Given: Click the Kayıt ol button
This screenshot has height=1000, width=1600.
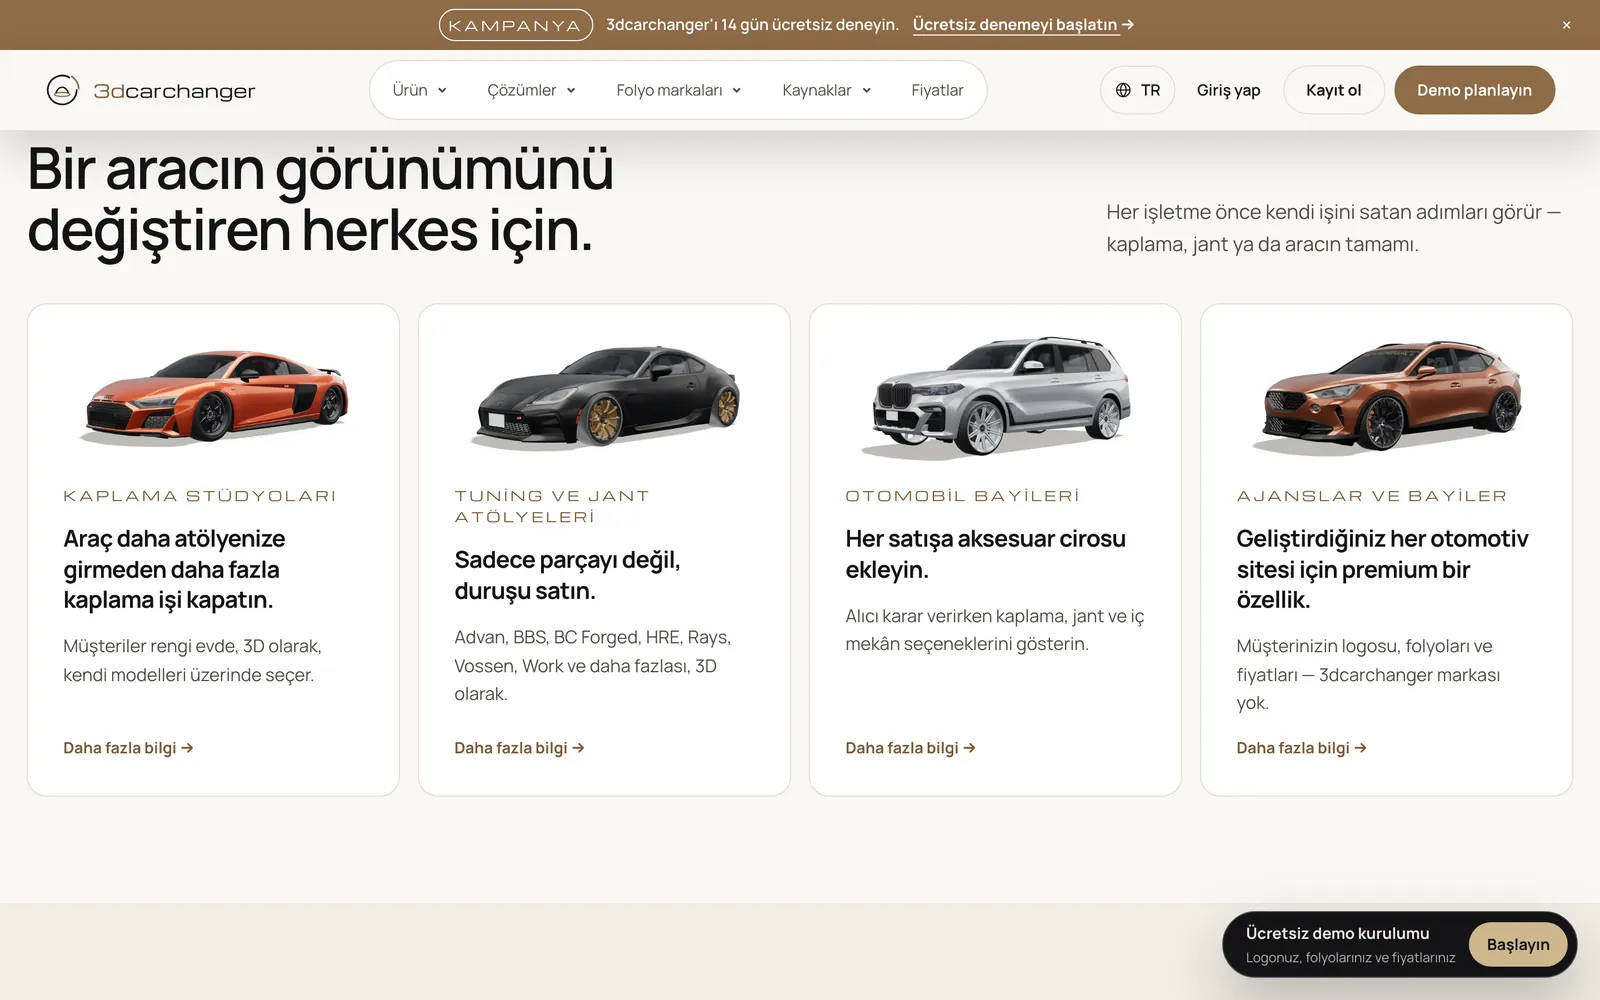Looking at the screenshot, I should pos(1333,90).
